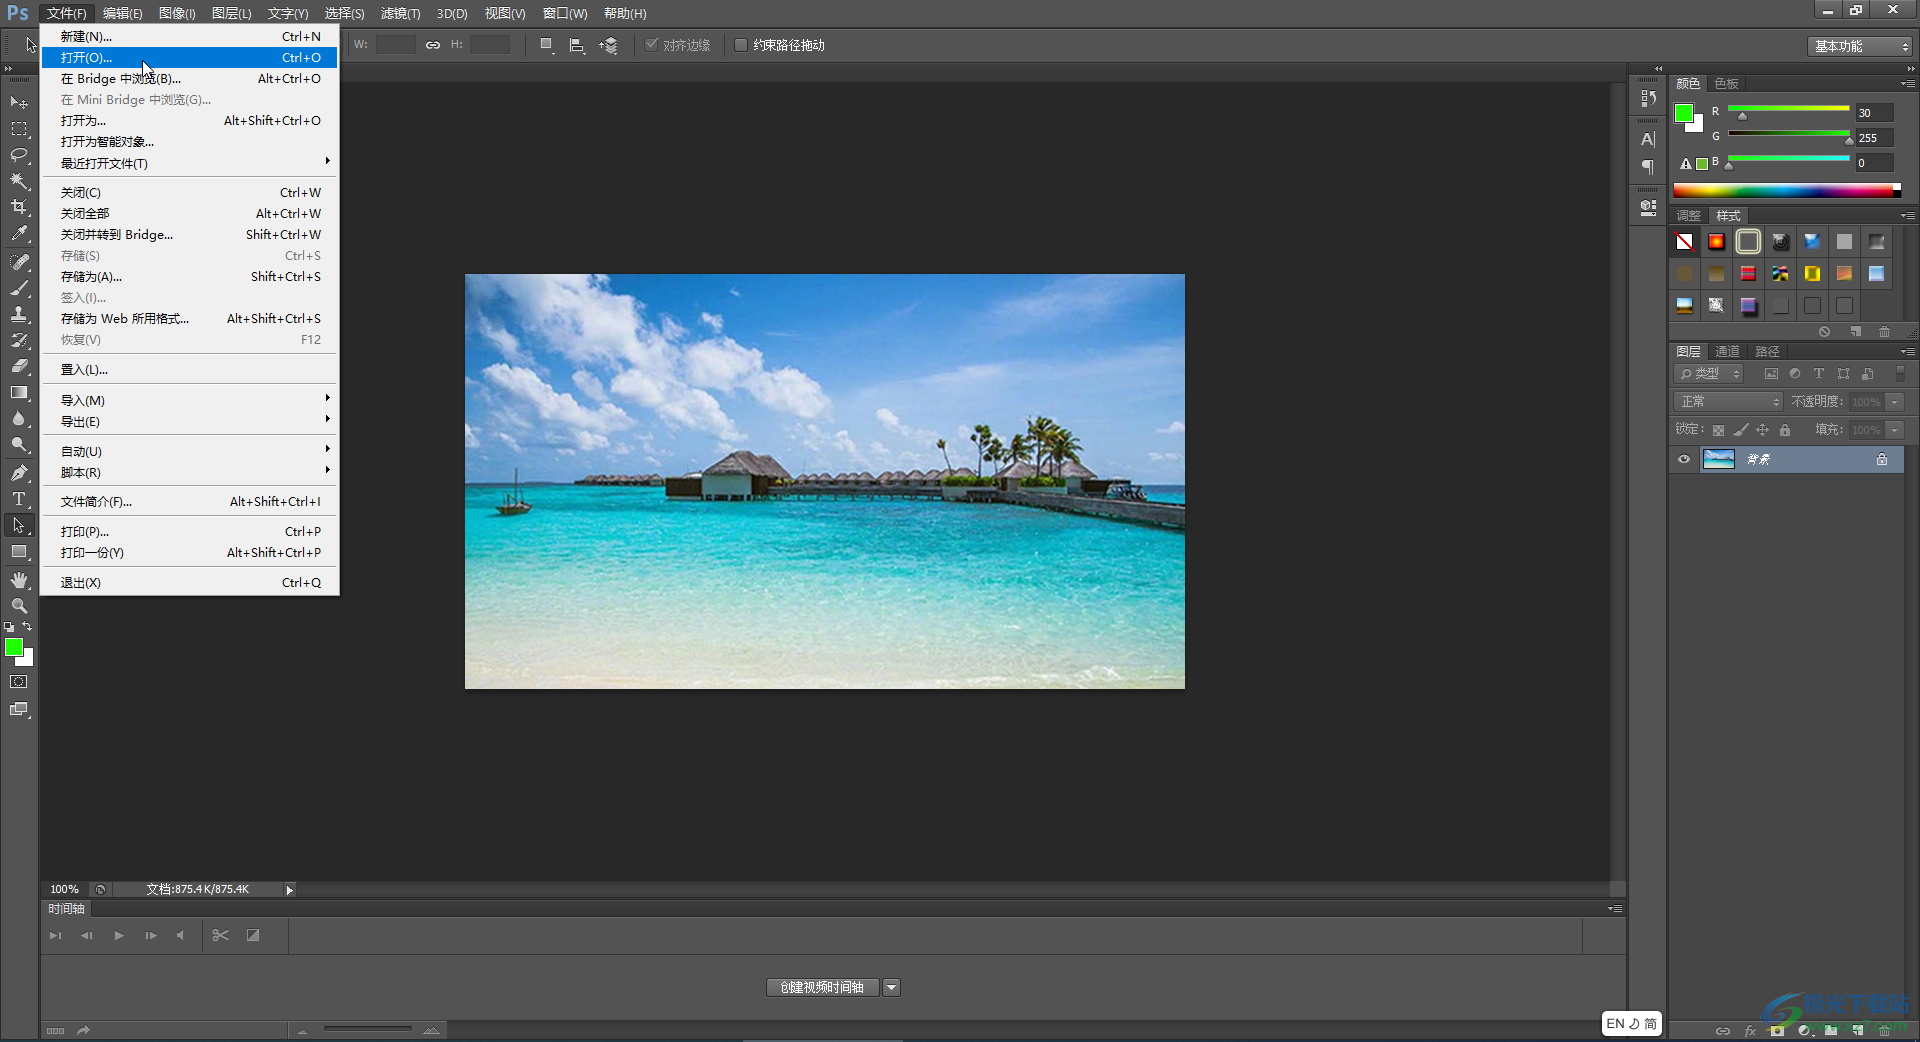Swap foreground and background colors
The height and width of the screenshot is (1042, 1920).
point(27,627)
